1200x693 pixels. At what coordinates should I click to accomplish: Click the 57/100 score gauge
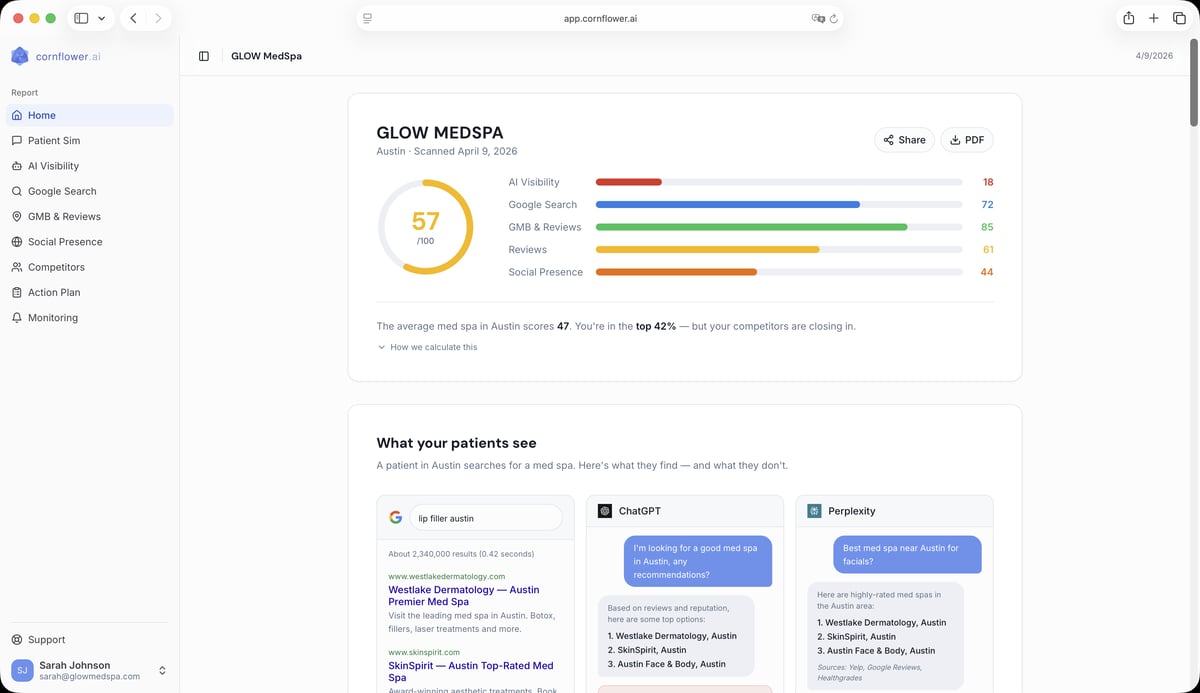(x=425, y=227)
